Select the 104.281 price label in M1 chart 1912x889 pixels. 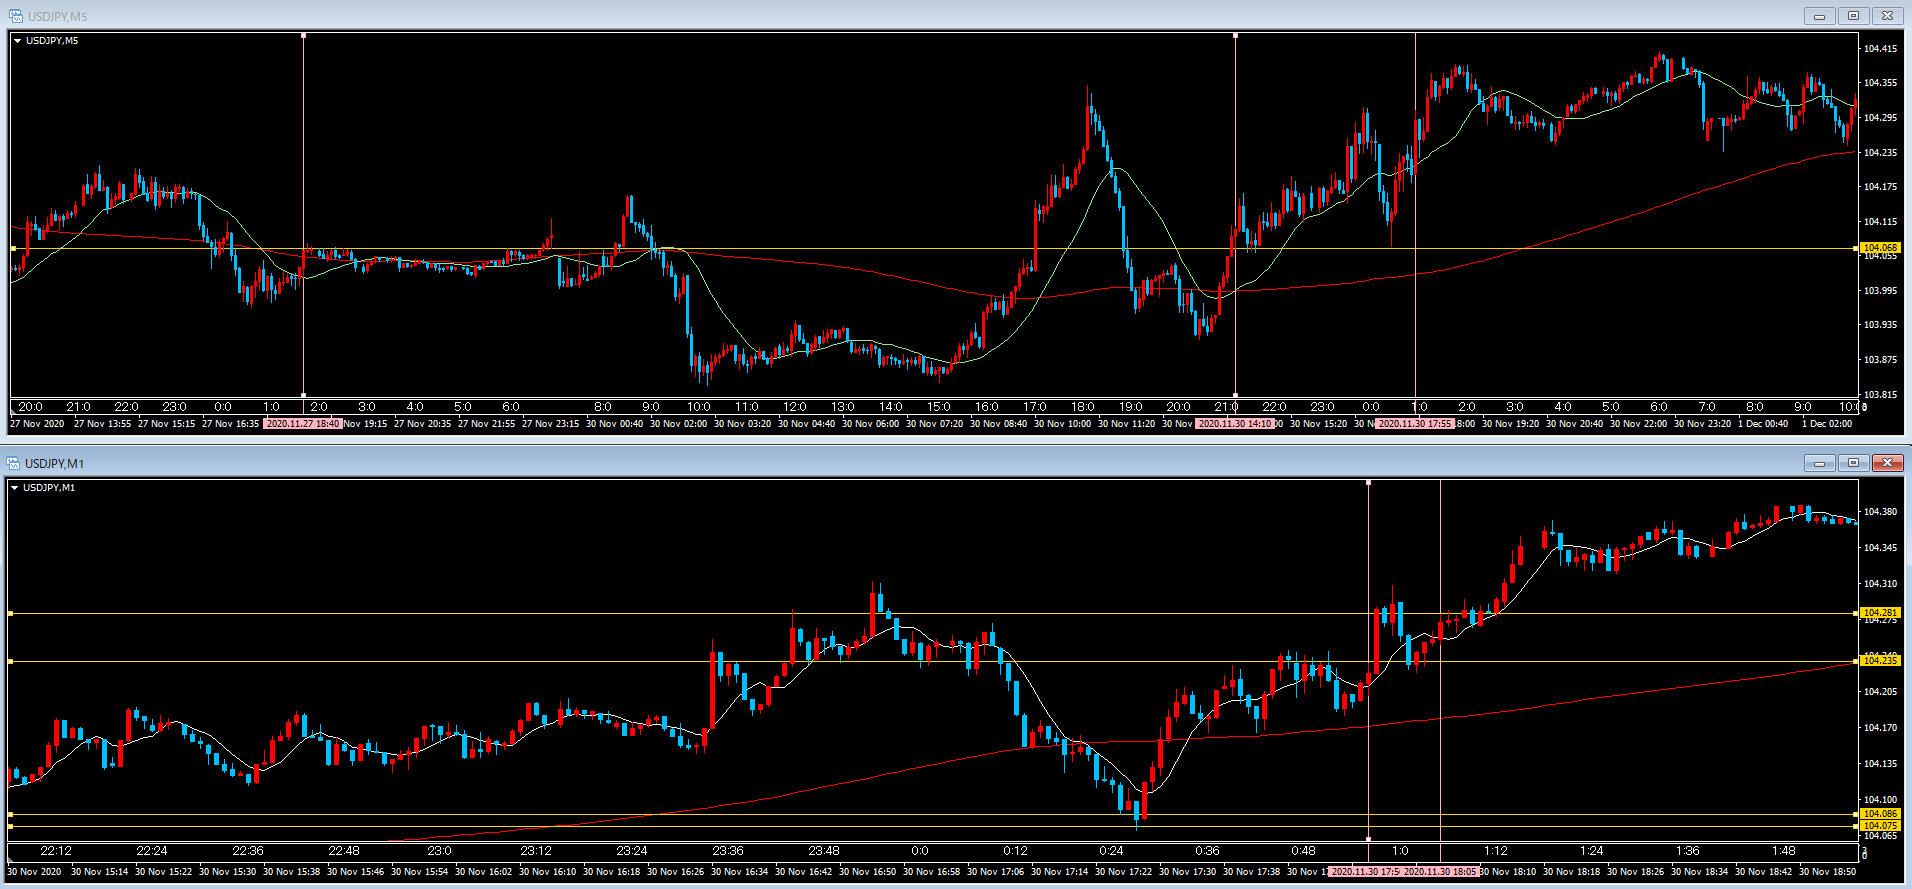tap(1880, 612)
